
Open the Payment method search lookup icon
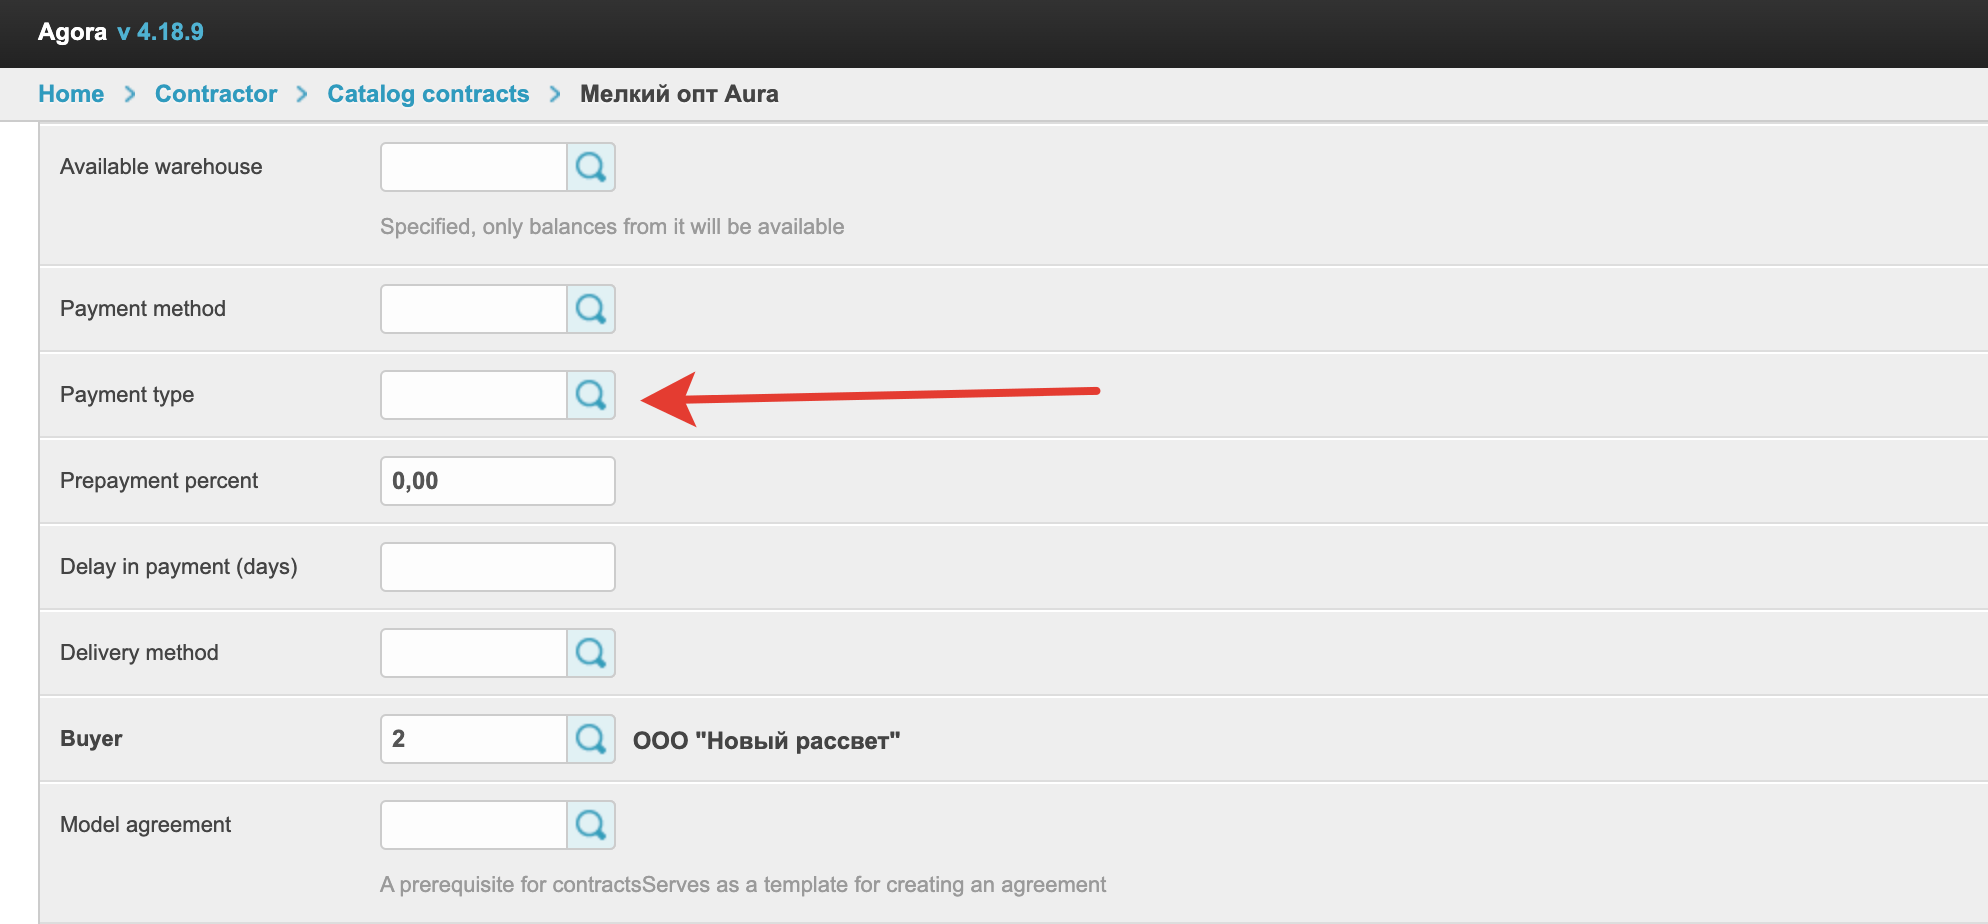[591, 309]
